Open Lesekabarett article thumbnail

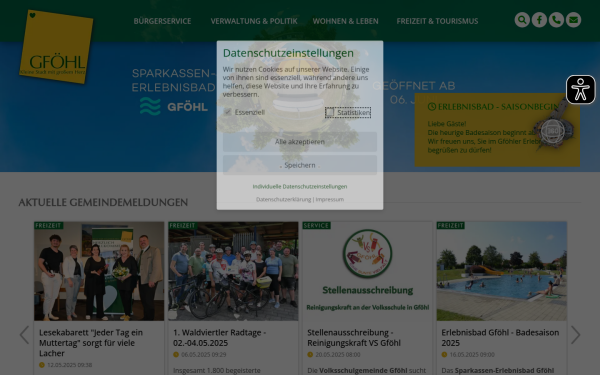tap(99, 271)
